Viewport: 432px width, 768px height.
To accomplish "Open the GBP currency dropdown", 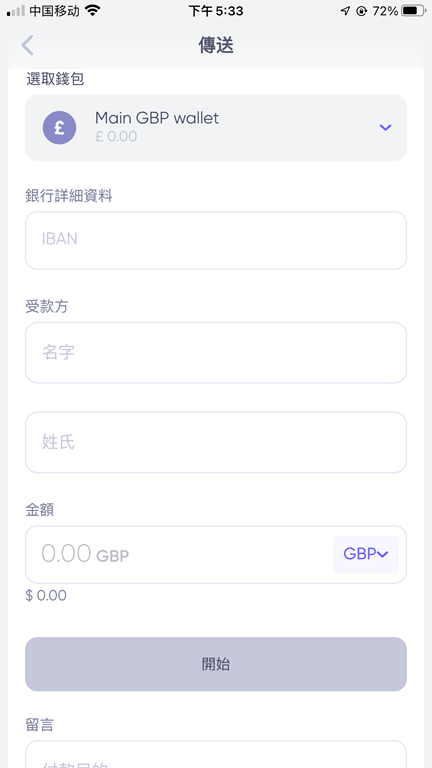I will point(365,554).
